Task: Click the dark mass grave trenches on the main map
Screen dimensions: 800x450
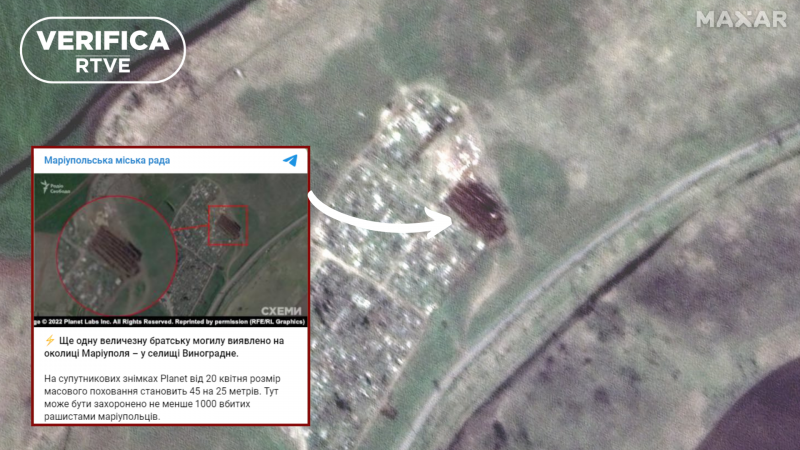Action: [x=478, y=209]
